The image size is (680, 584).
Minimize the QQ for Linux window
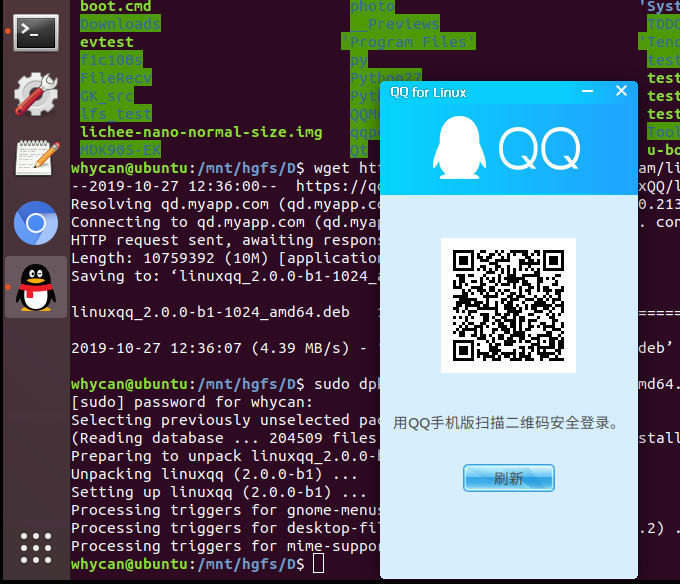click(588, 91)
